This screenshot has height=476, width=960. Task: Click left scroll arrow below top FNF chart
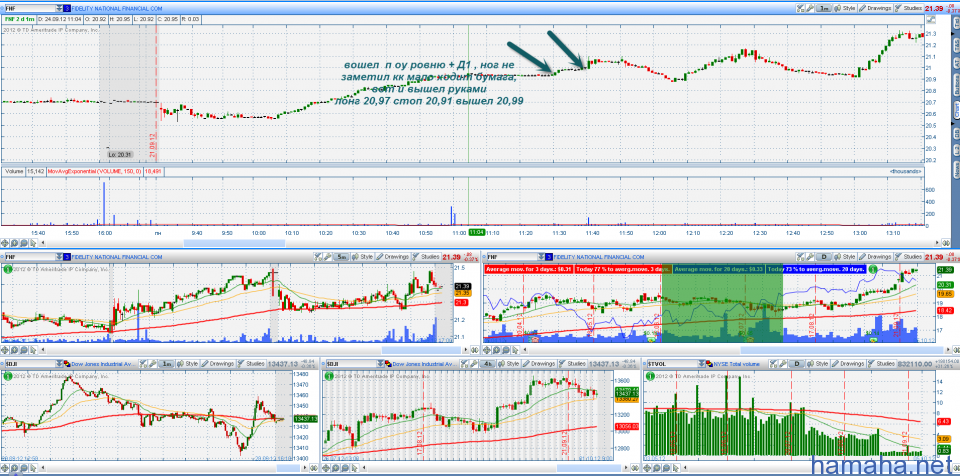point(42,243)
